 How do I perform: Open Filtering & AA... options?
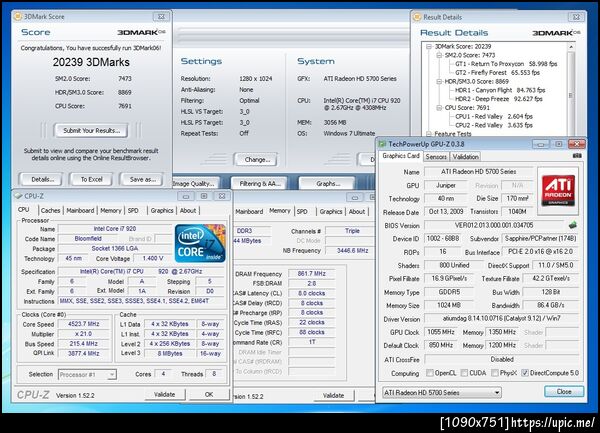(260, 184)
